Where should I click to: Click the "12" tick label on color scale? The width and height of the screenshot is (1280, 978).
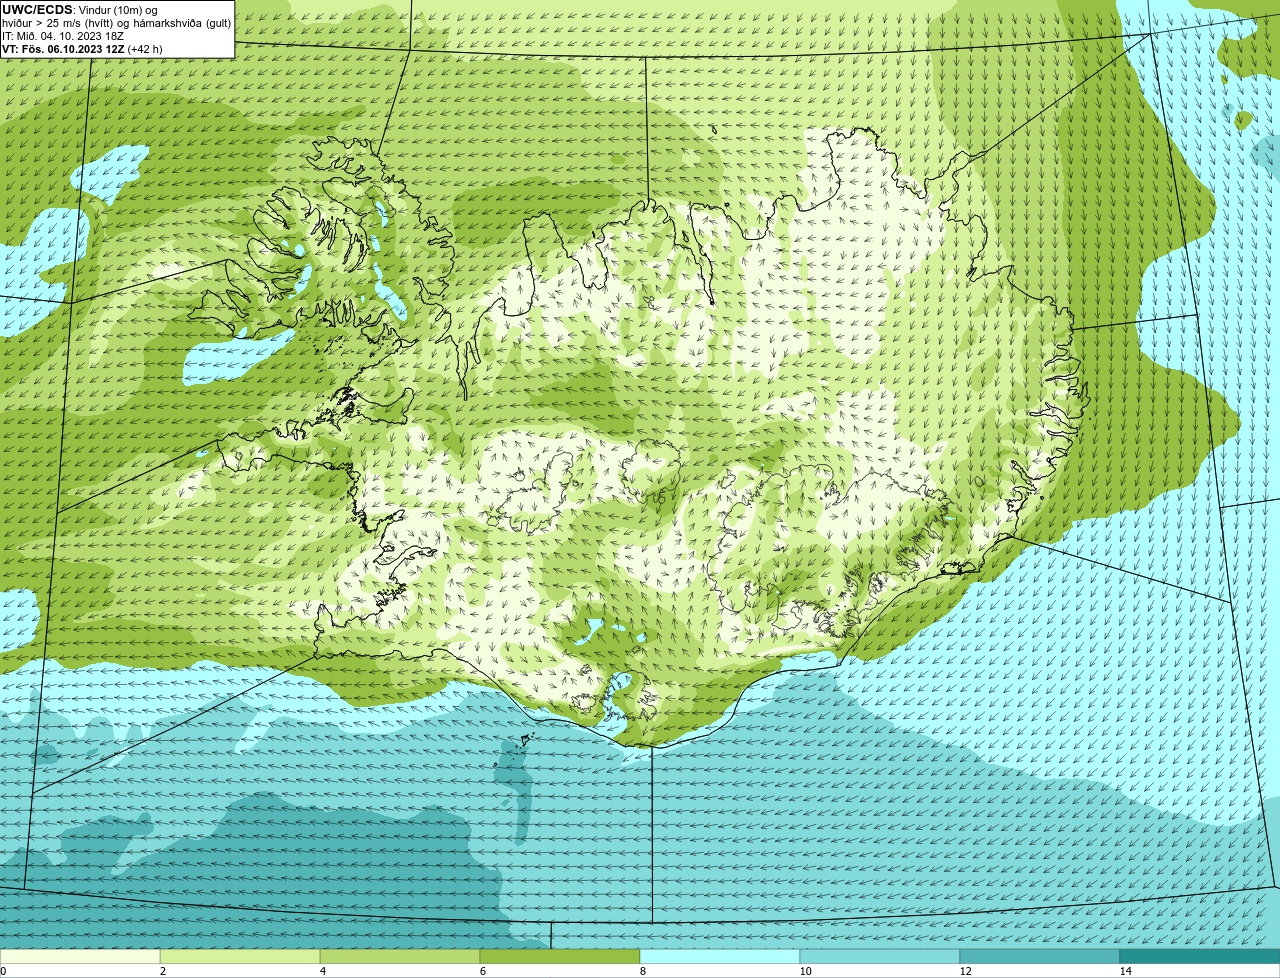point(965,971)
